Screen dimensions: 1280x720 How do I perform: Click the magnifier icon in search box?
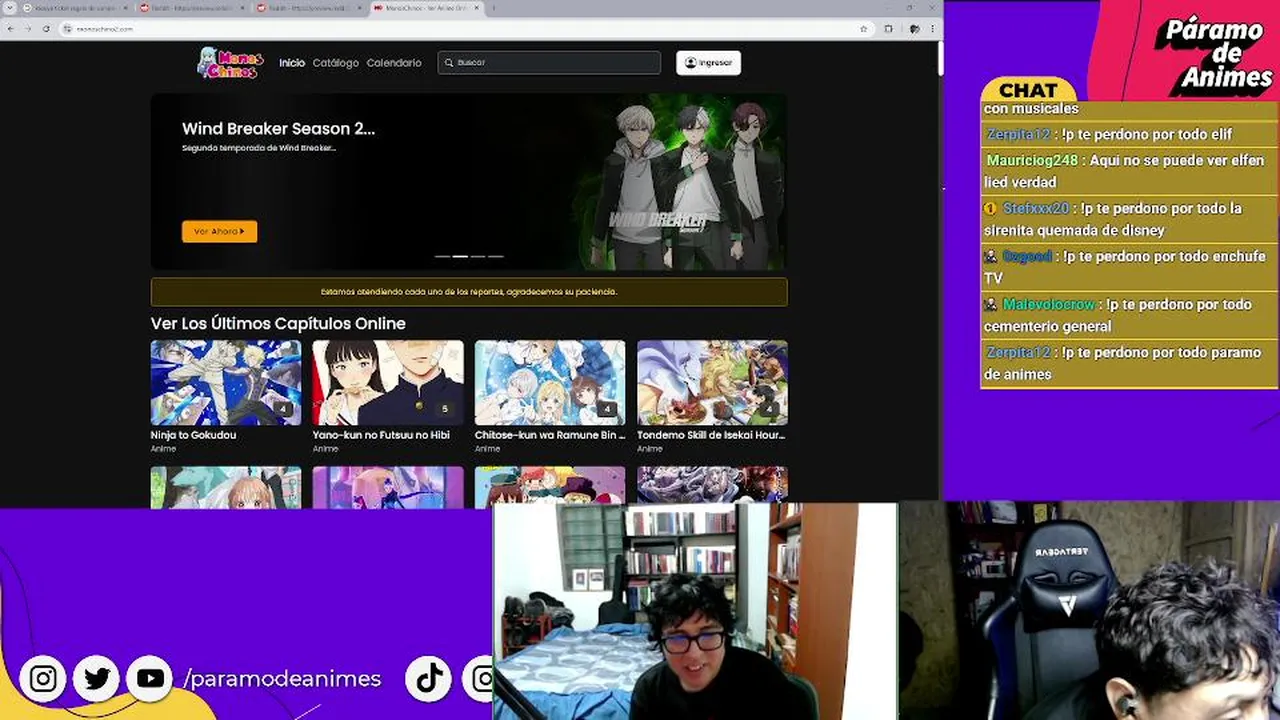click(x=449, y=62)
